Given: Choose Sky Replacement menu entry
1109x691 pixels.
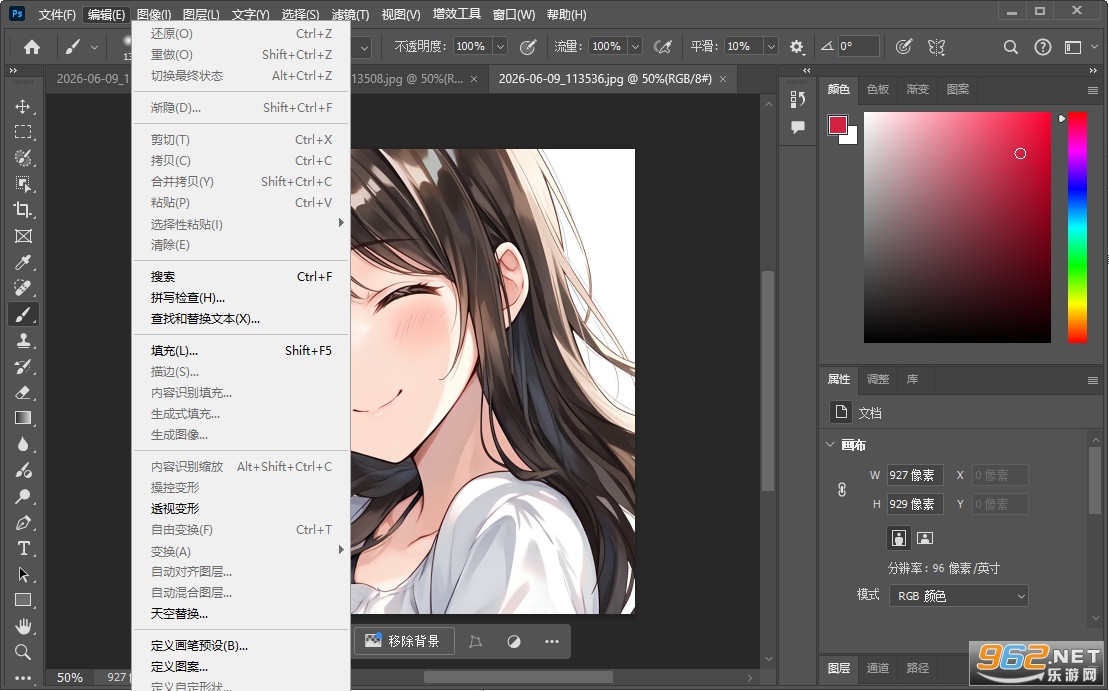Looking at the screenshot, I should 240,614.
